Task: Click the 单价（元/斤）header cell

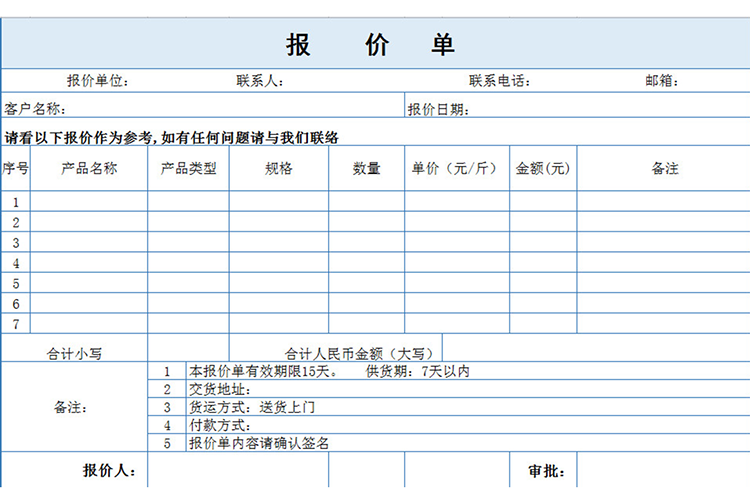Action: (x=456, y=169)
